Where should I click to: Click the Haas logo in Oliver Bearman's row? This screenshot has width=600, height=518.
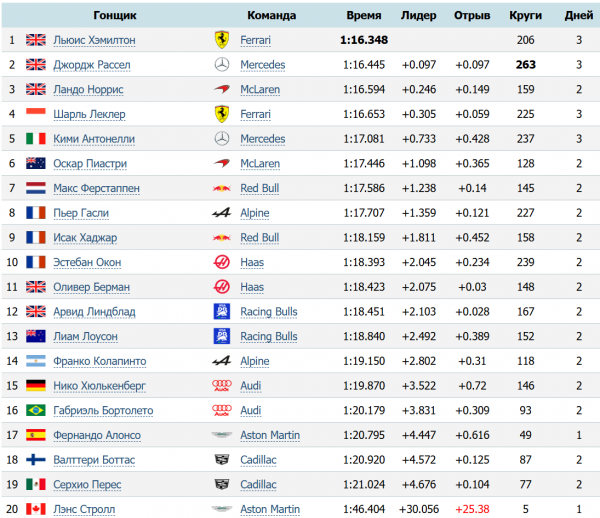222,287
